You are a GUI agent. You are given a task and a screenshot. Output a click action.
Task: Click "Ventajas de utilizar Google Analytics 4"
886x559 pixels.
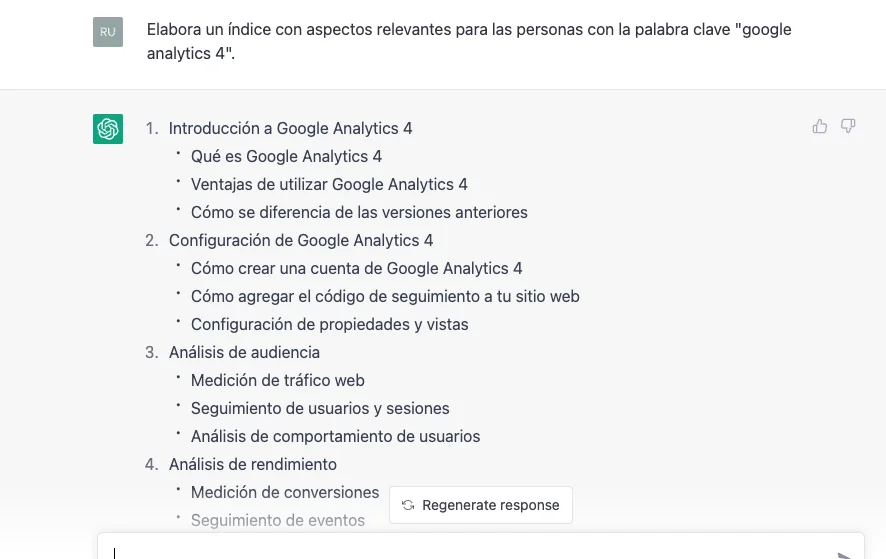click(329, 184)
